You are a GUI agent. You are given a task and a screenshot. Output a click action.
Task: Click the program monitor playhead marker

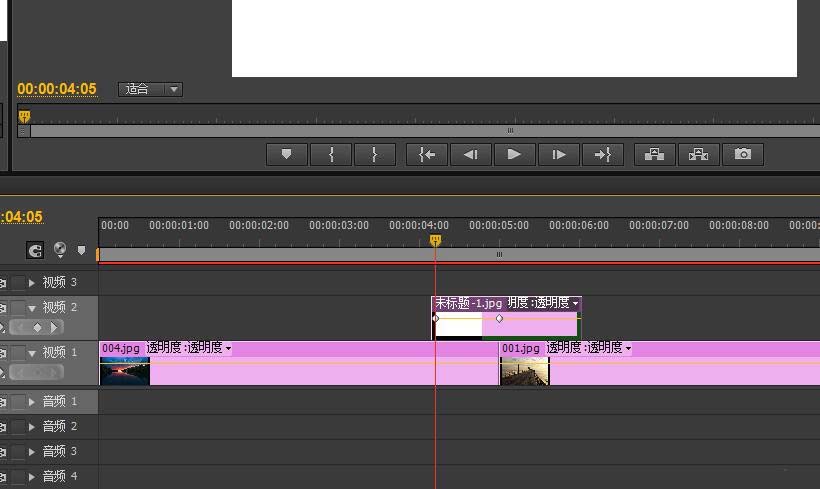click(x=24, y=116)
